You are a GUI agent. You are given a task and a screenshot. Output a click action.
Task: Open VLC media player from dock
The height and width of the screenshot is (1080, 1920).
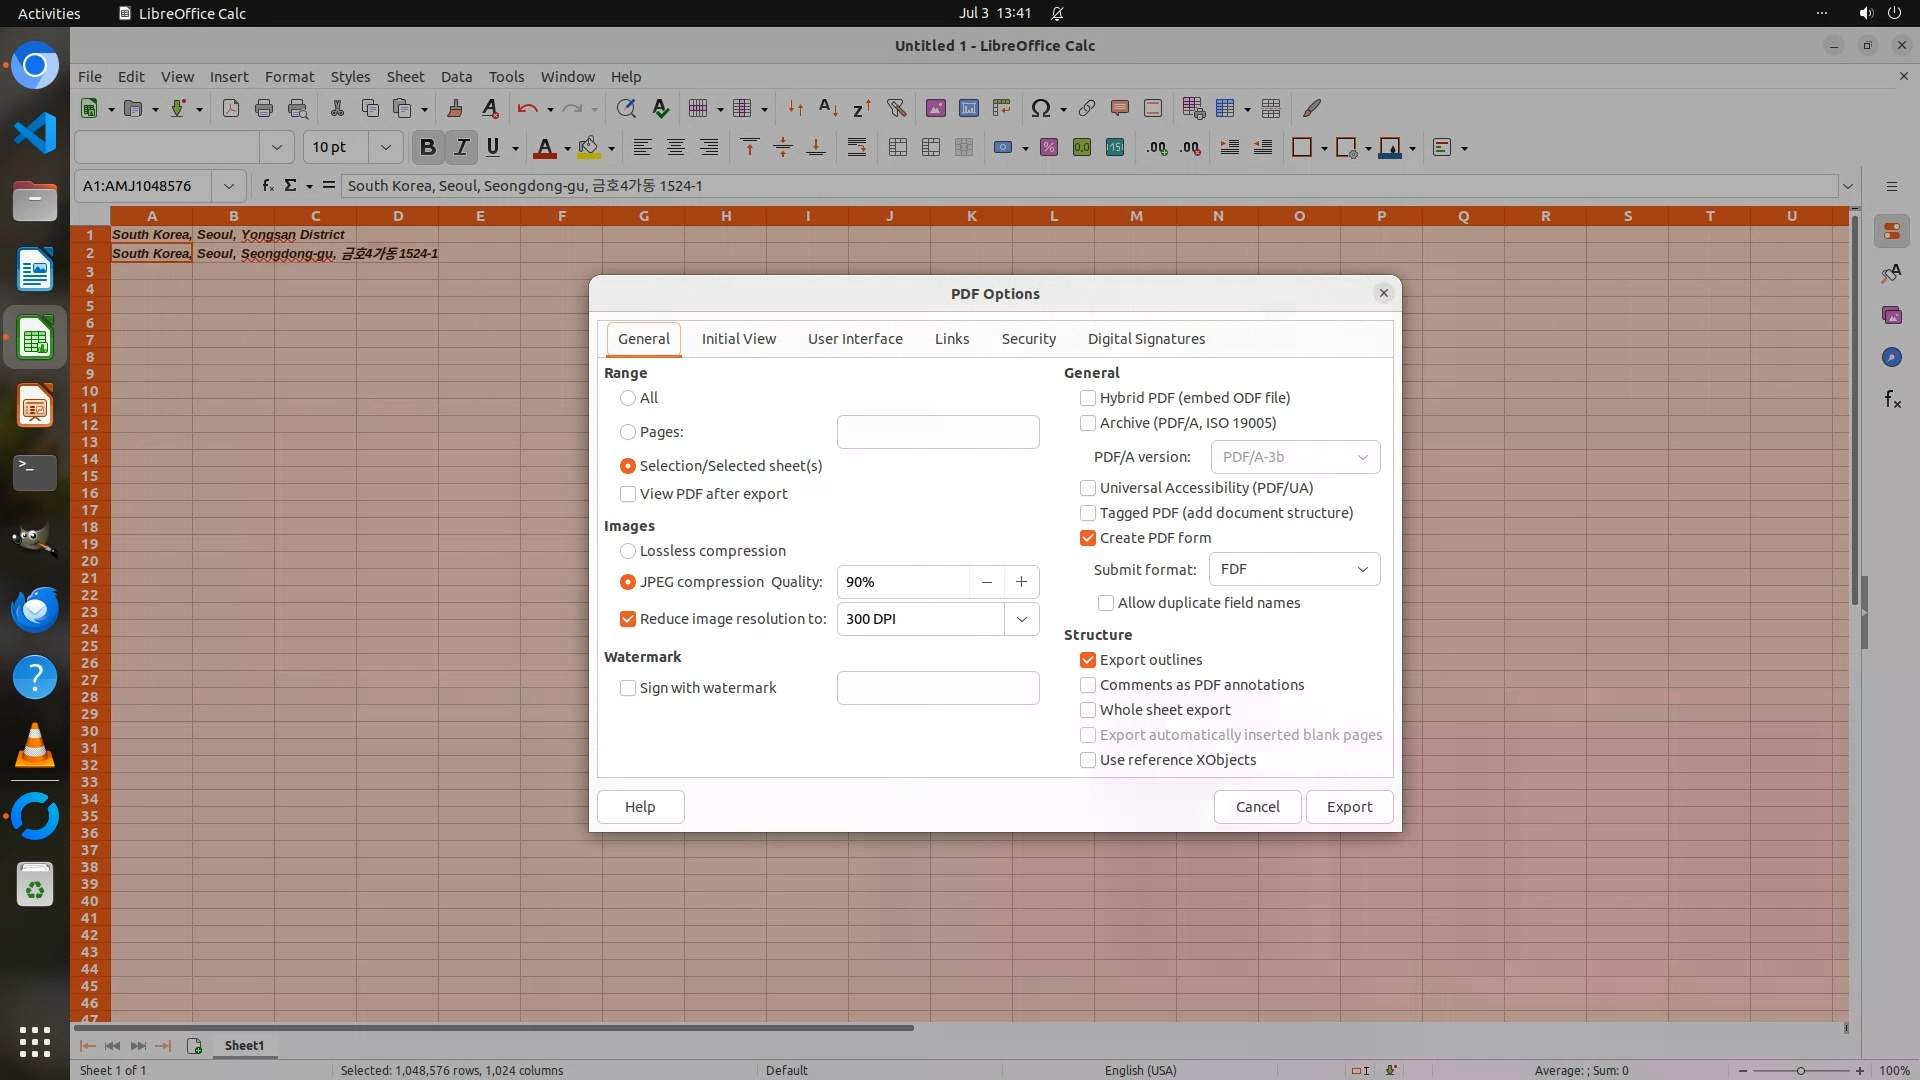pyautogui.click(x=35, y=746)
